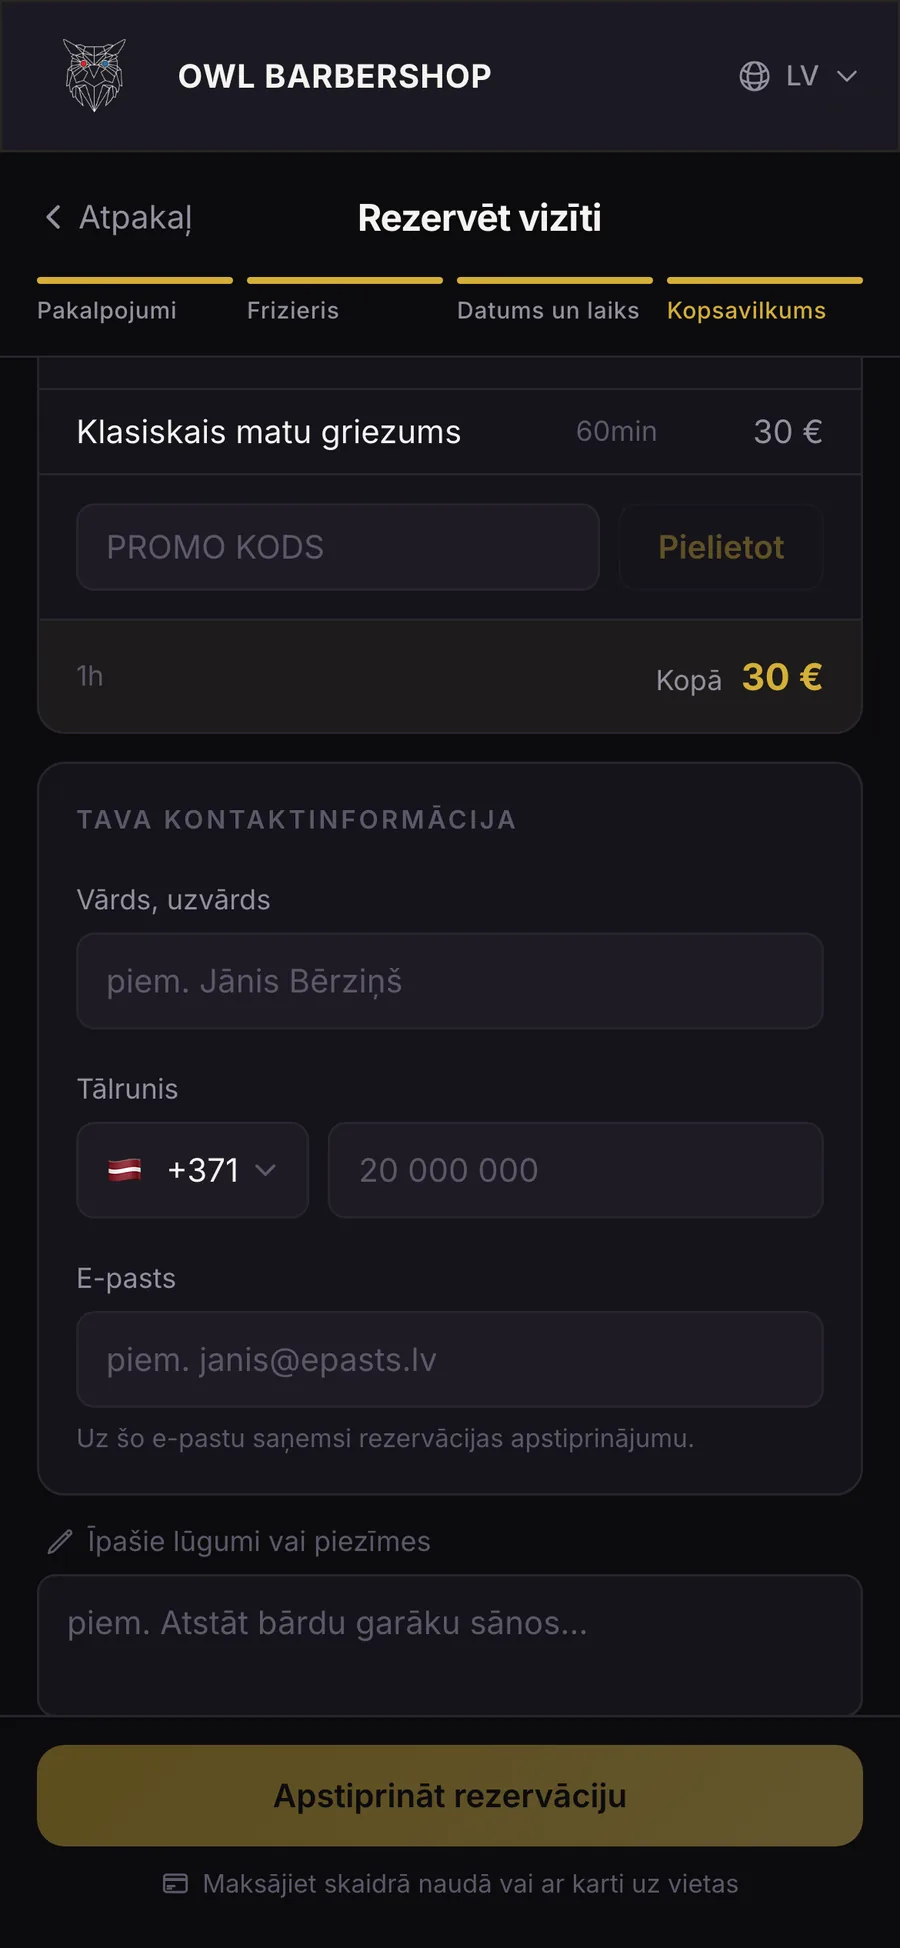Click the payment card icon
This screenshot has width=900, height=1948.
coord(175,1884)
